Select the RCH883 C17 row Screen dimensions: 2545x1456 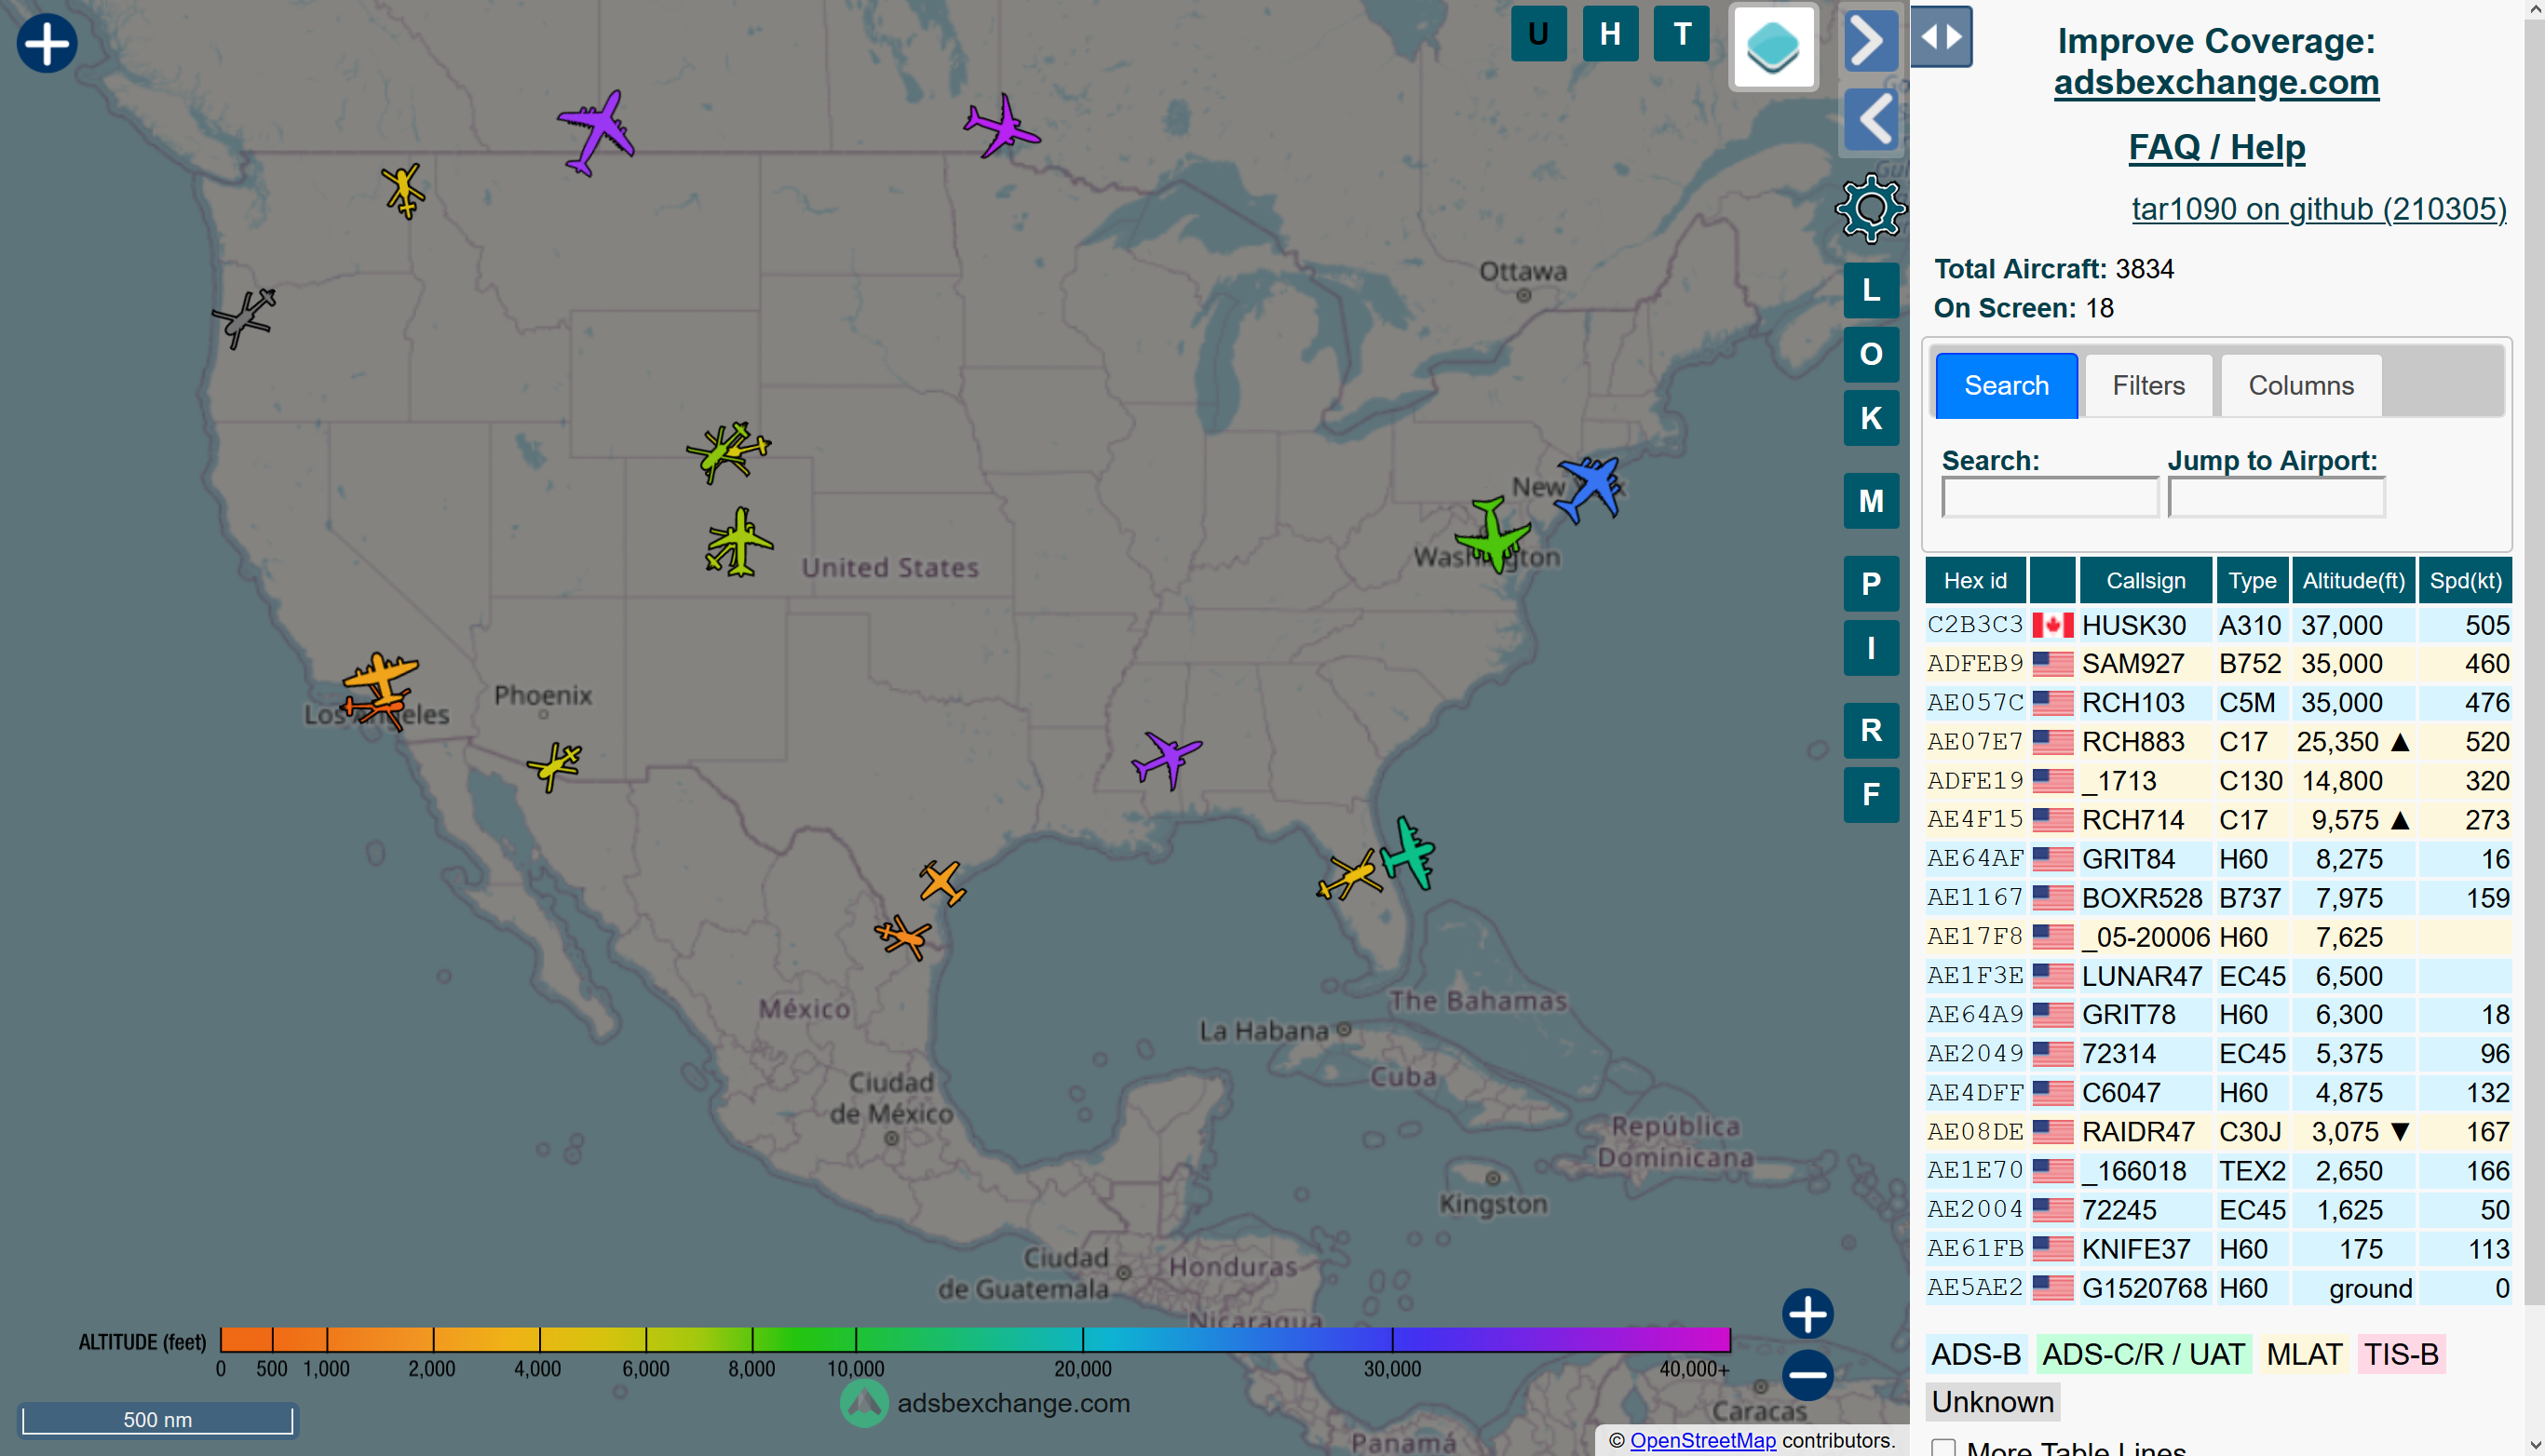point(2218,742)
